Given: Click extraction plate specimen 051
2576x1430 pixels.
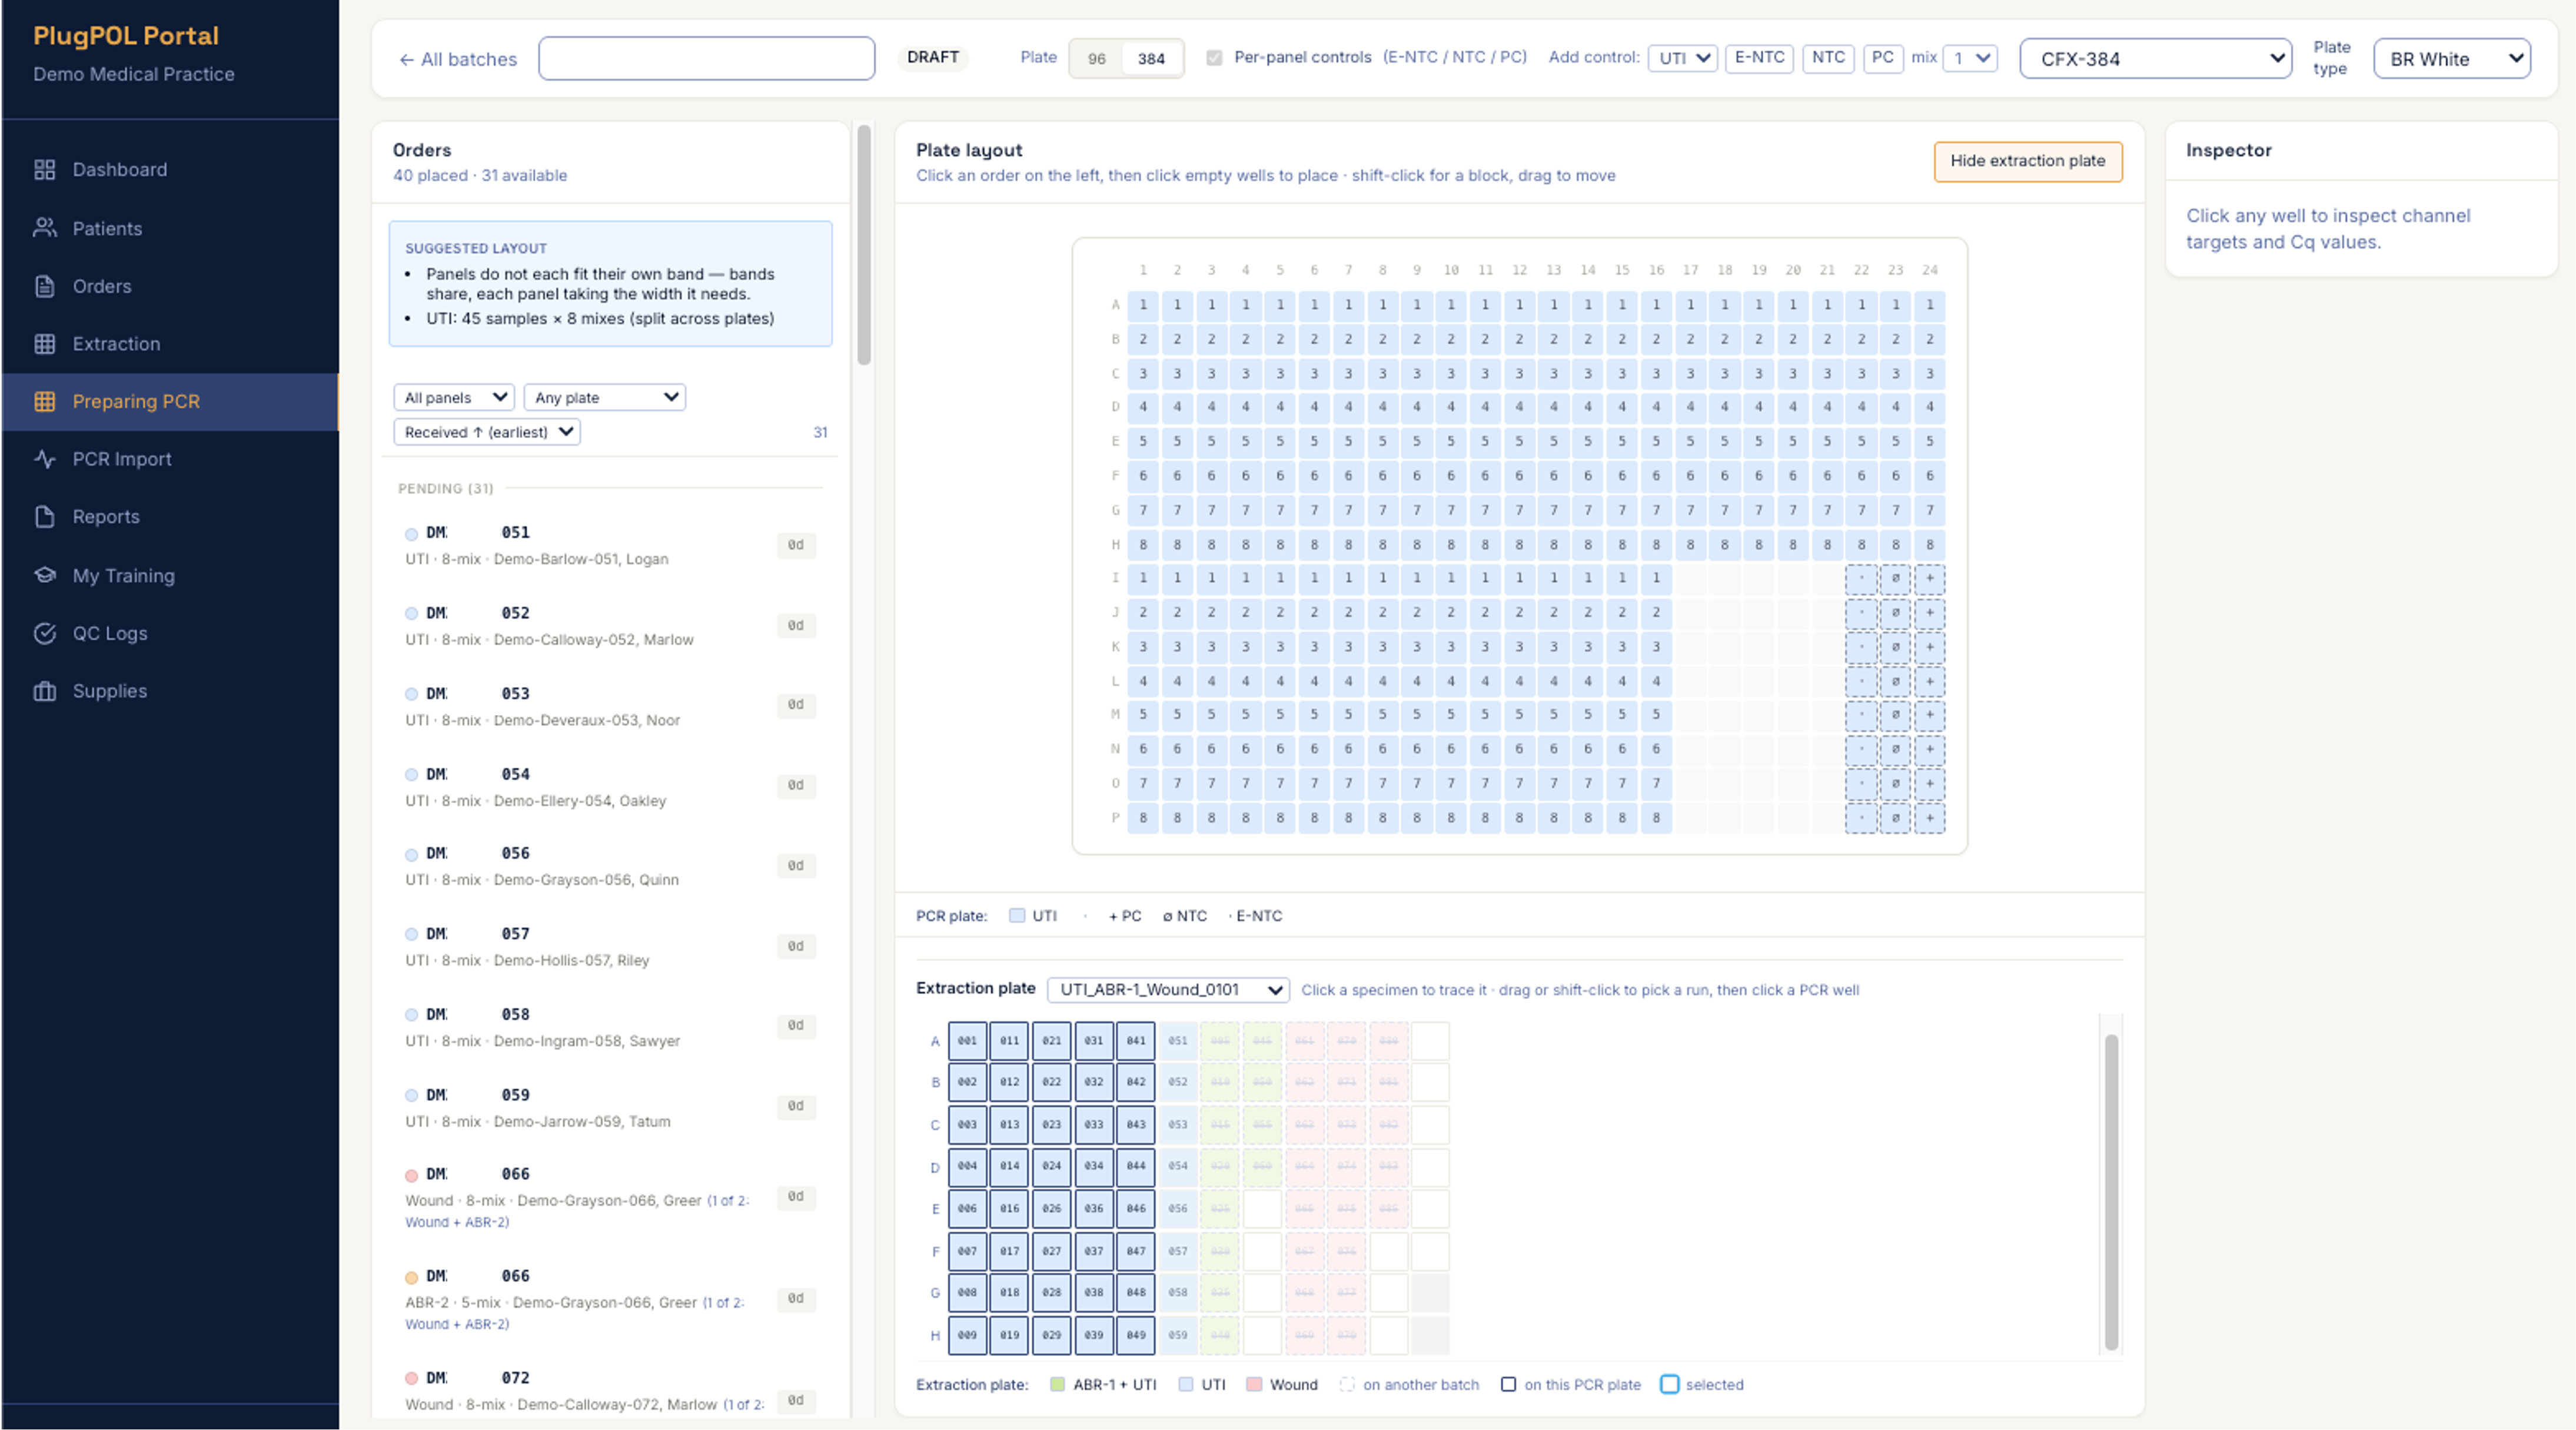Looking at the screenshot, I should (1178, 1041).
